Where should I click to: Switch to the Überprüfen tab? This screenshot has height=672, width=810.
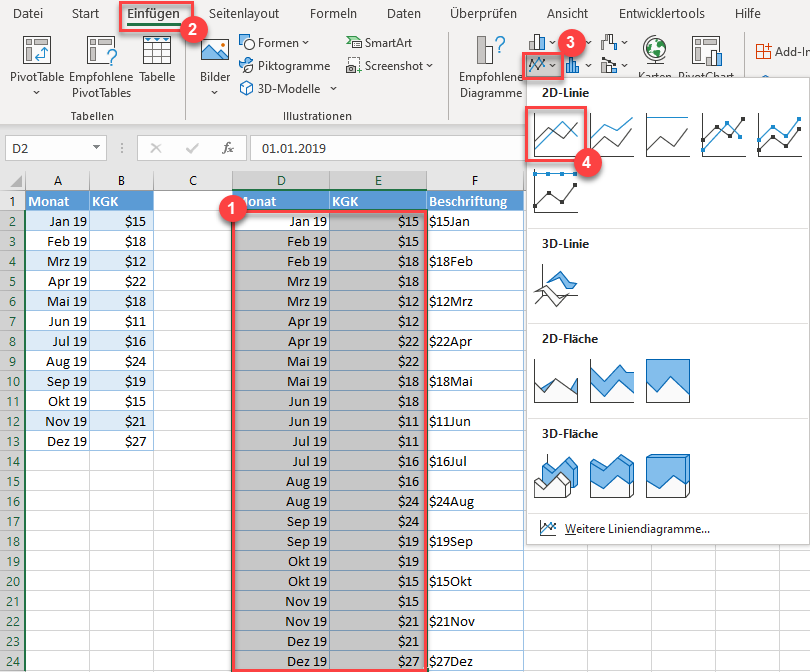483,13
